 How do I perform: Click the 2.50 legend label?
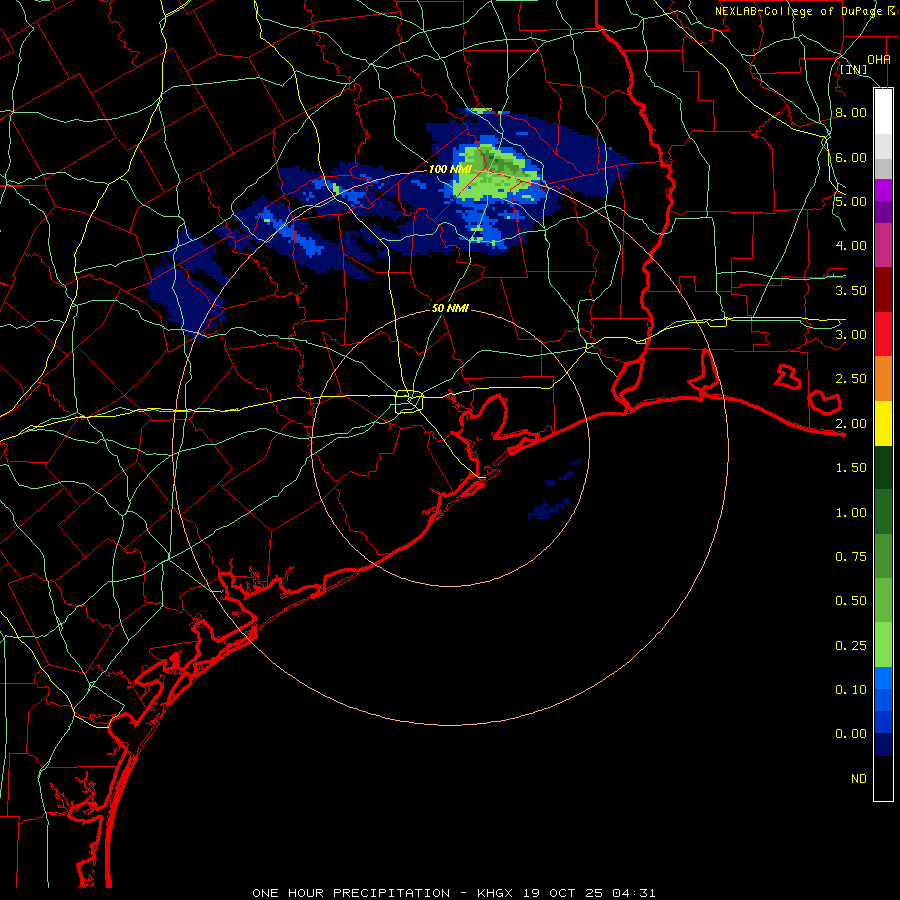851,379
